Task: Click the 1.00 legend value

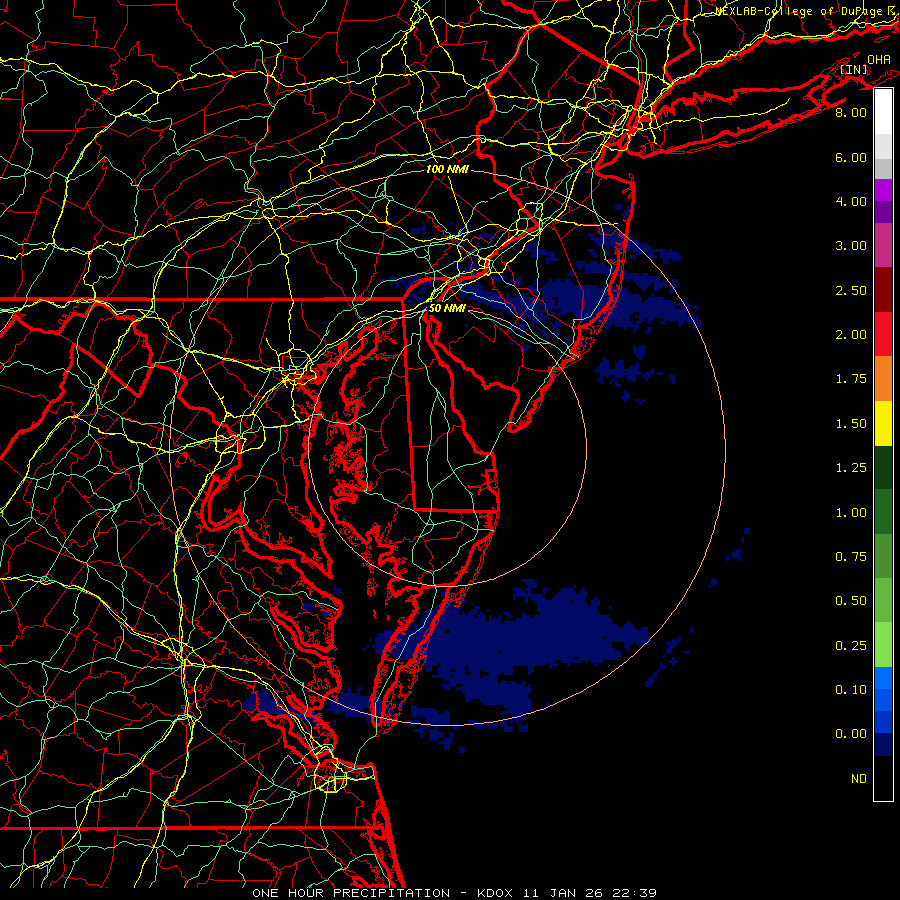Action: click(x=851, y=513)
